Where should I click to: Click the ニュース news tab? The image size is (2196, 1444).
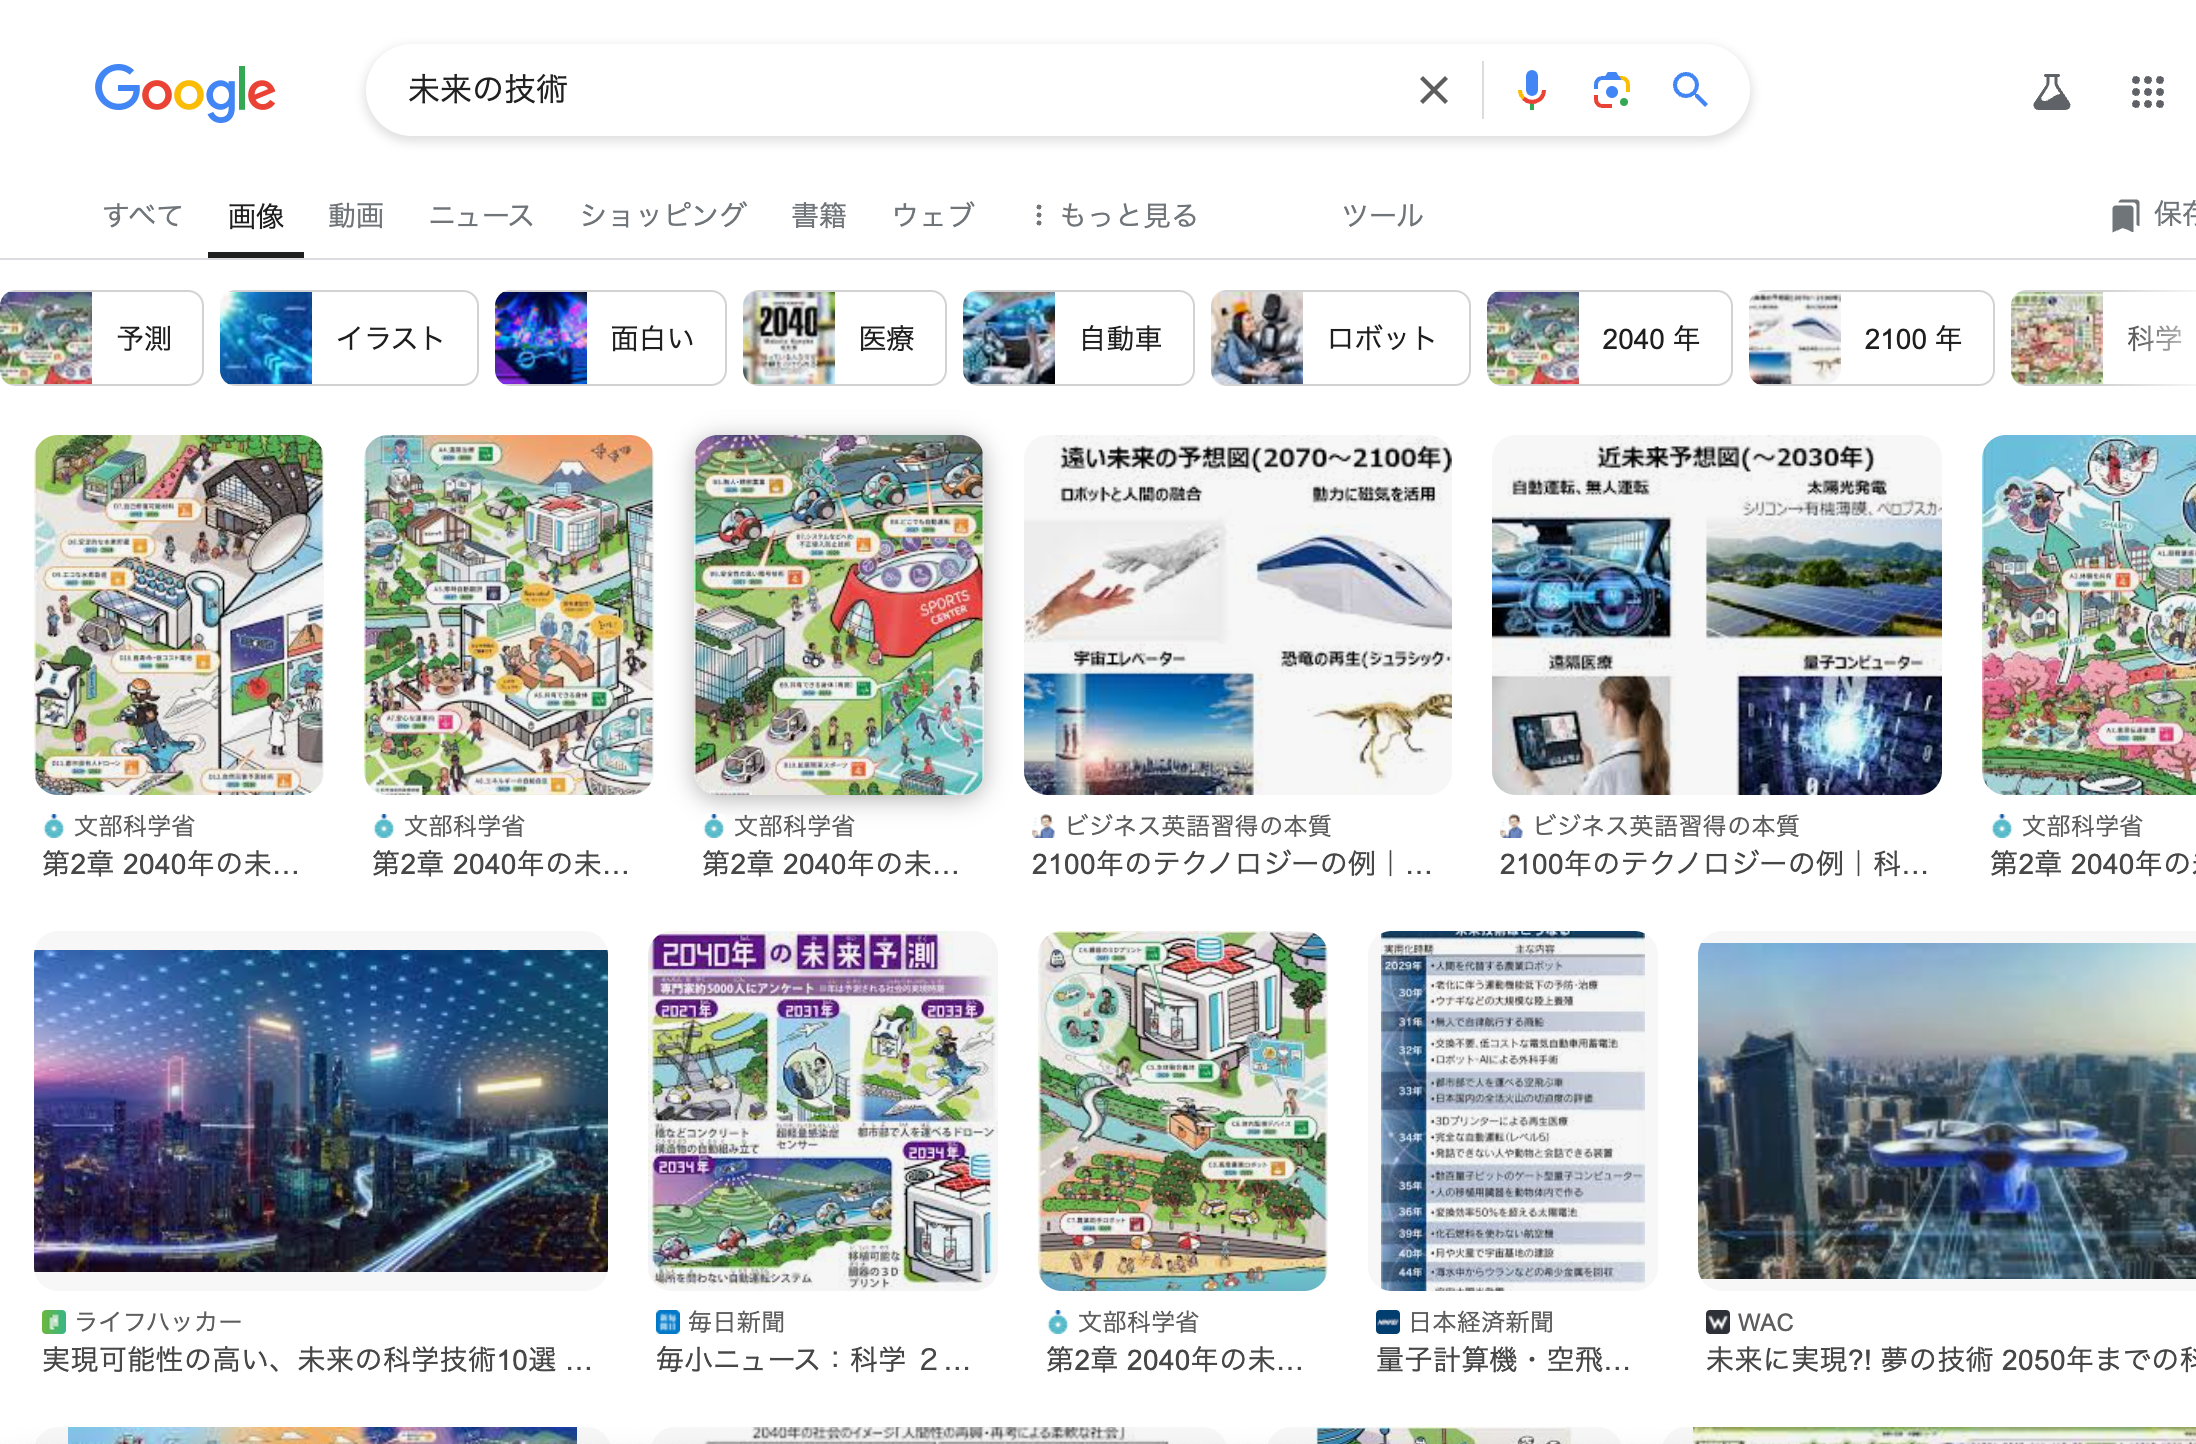tap(482, 213)
